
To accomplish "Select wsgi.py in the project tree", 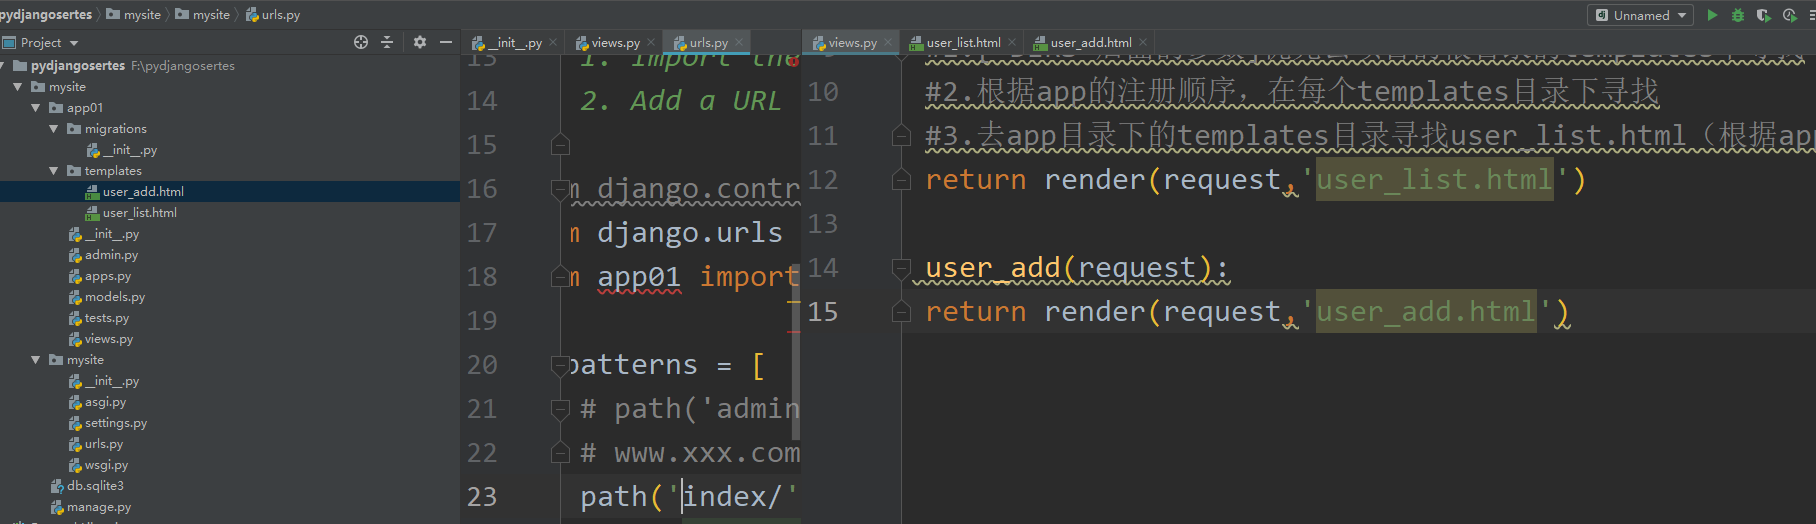I will [x=106, y=465].
